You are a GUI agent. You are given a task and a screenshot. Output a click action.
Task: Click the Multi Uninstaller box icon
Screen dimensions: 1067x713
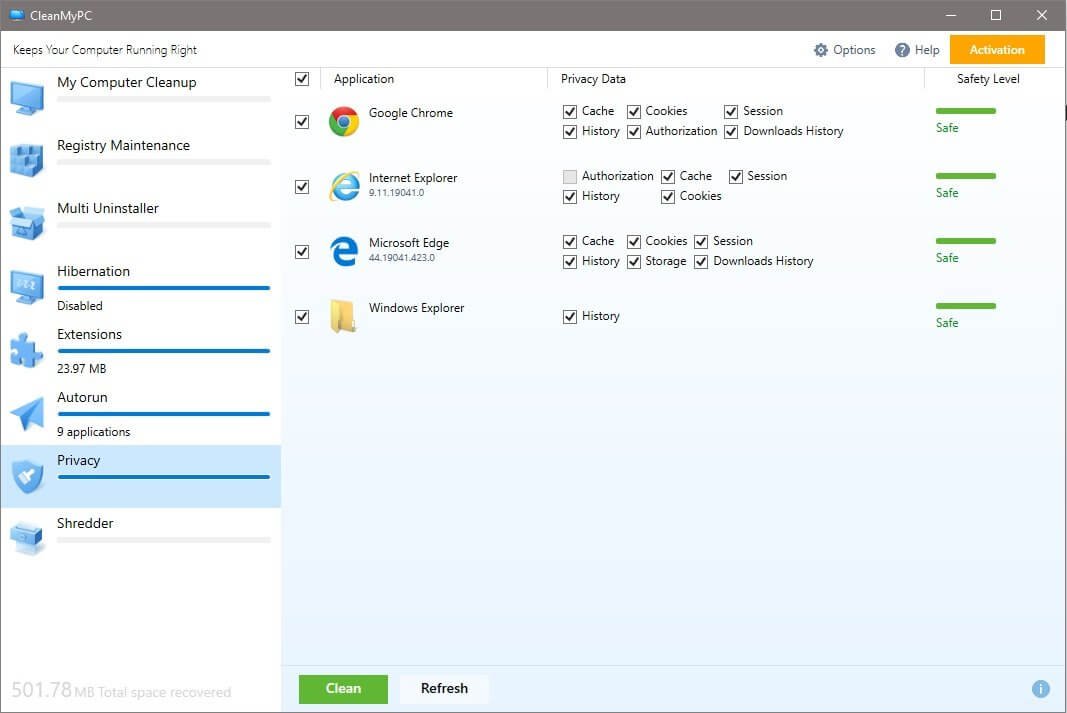click(x=27, y=223)
